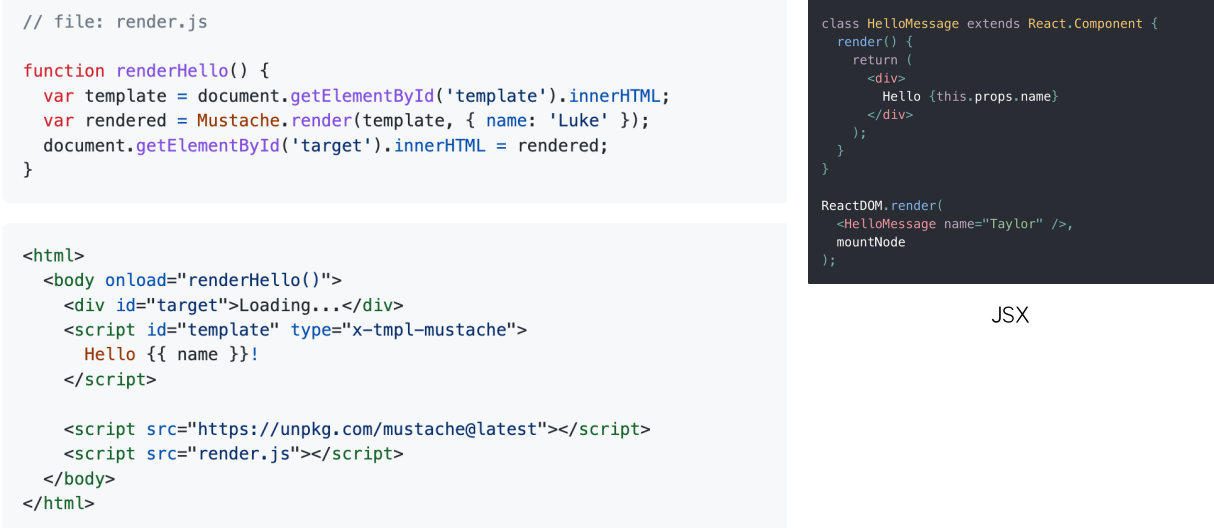
Task: Click the comment '// file: render.js'
Action: (115, 21)
